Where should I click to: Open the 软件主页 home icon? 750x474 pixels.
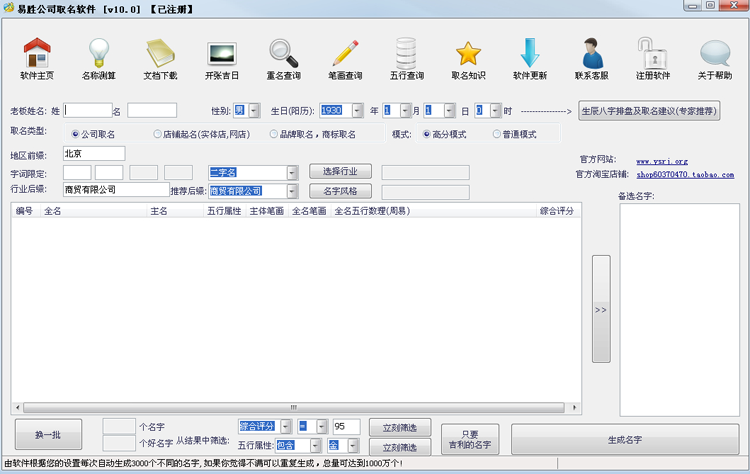(37, 59)
